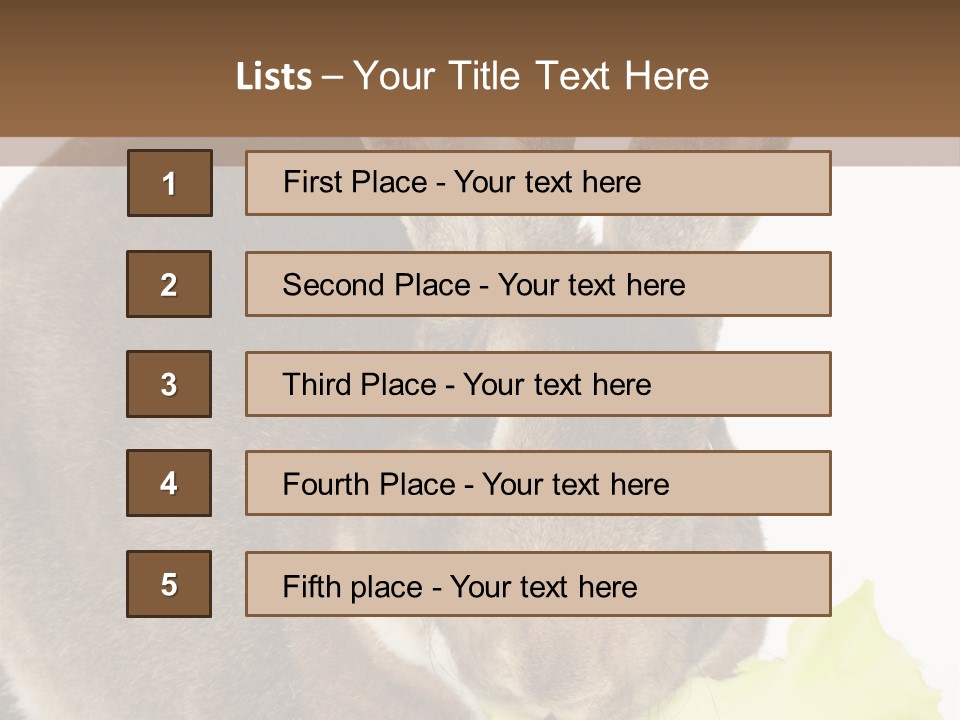Click 'Your Title Text Here' in header
The image size is (960, 720).
531,76
